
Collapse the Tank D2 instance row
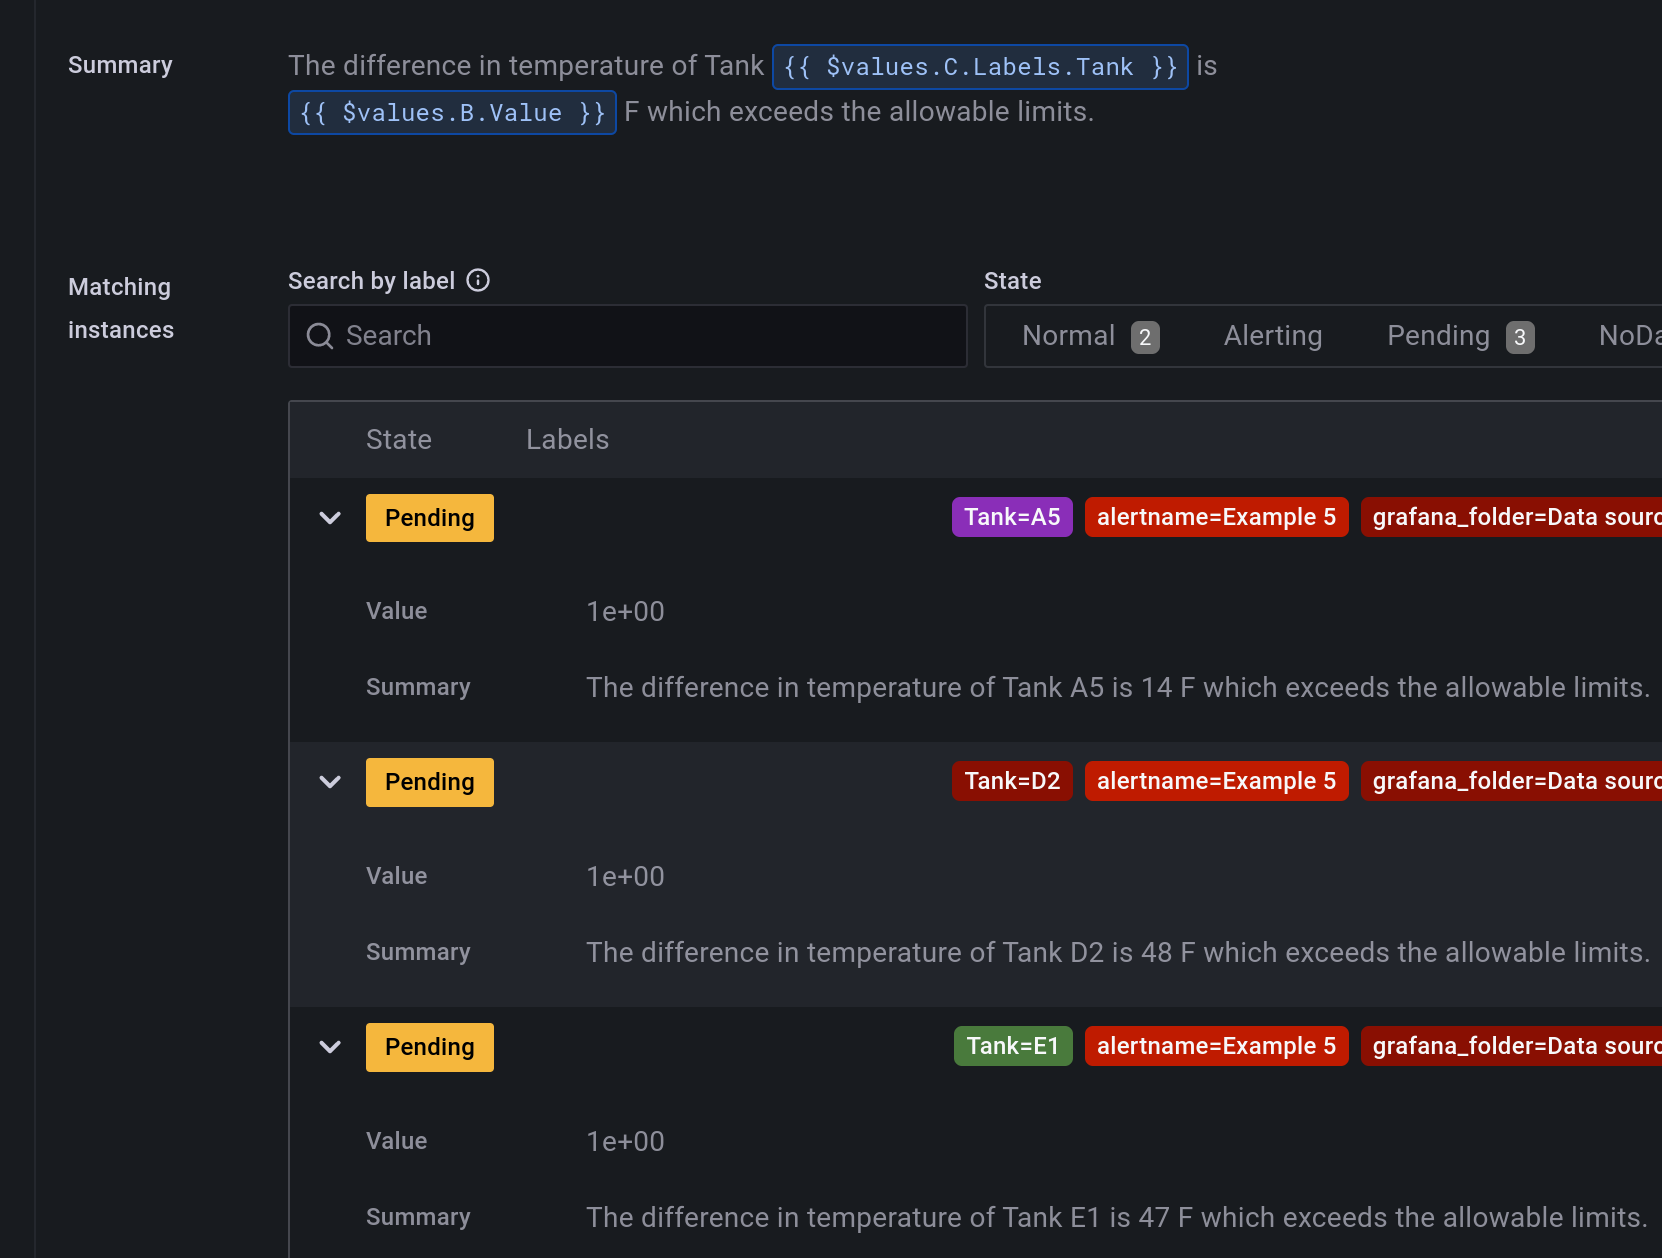coord(330,782)
